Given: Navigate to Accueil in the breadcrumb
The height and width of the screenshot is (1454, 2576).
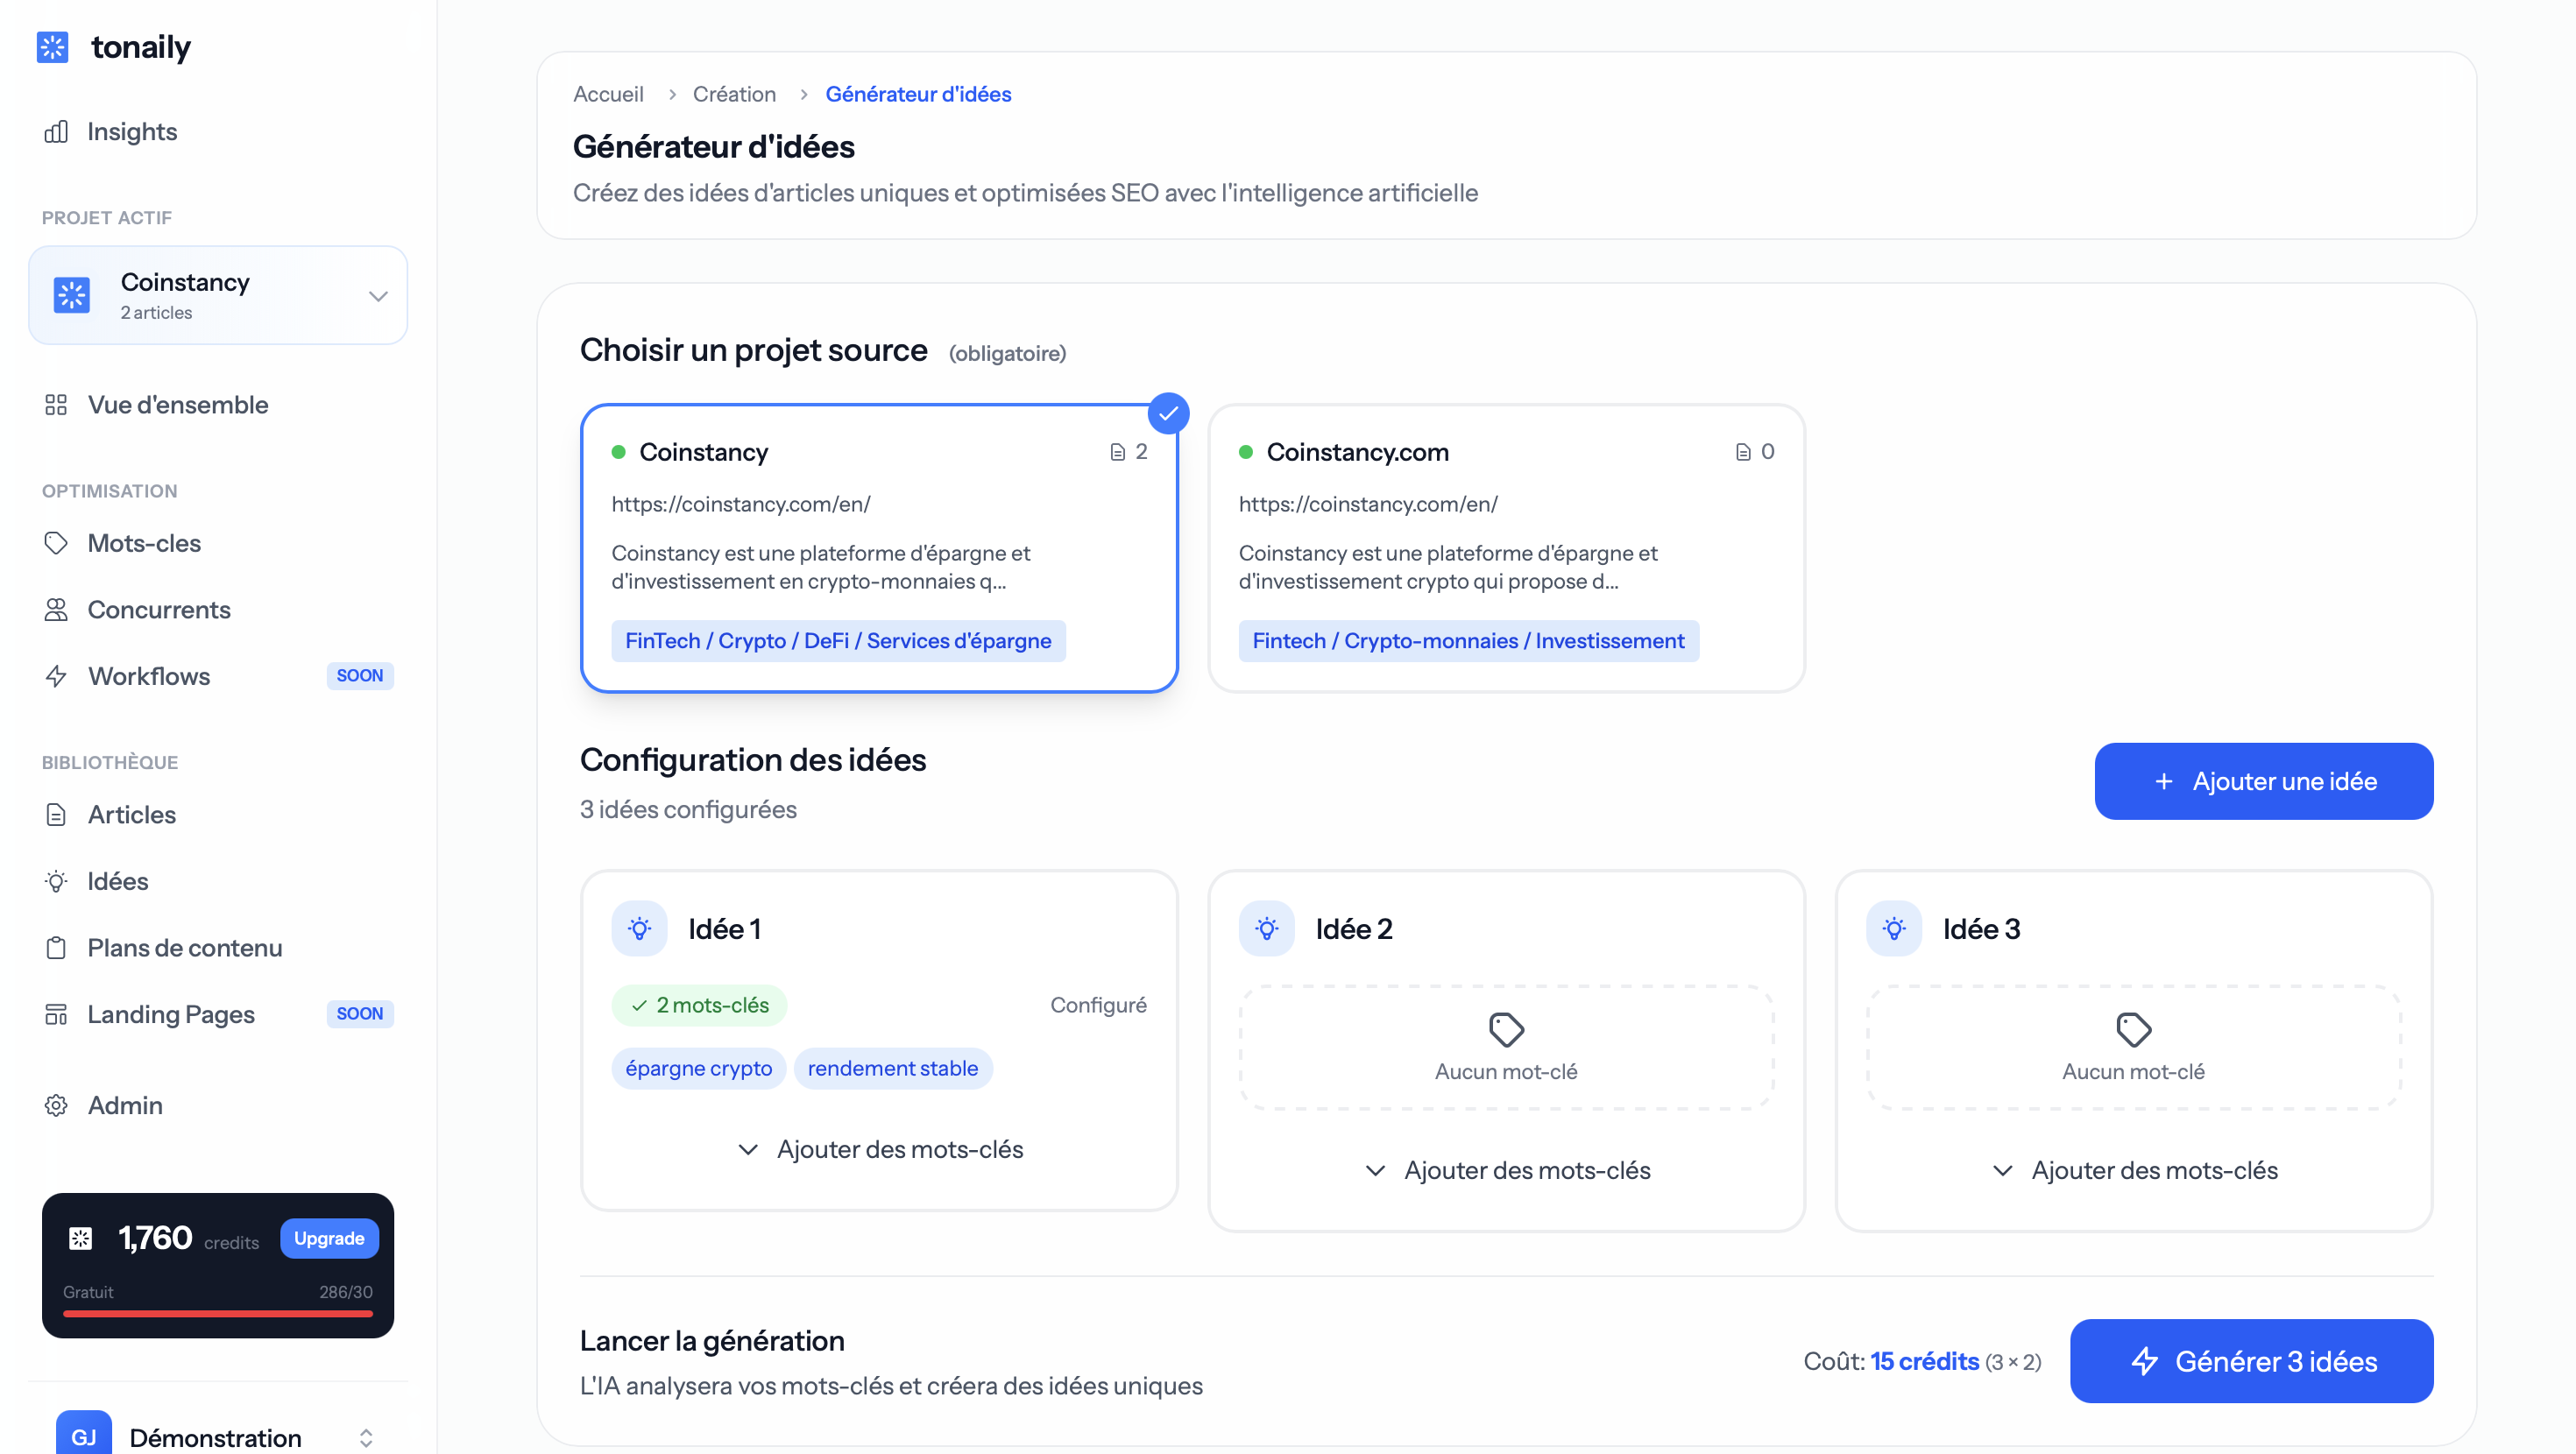Looking at the screenshot, I should tap(607, 93).
